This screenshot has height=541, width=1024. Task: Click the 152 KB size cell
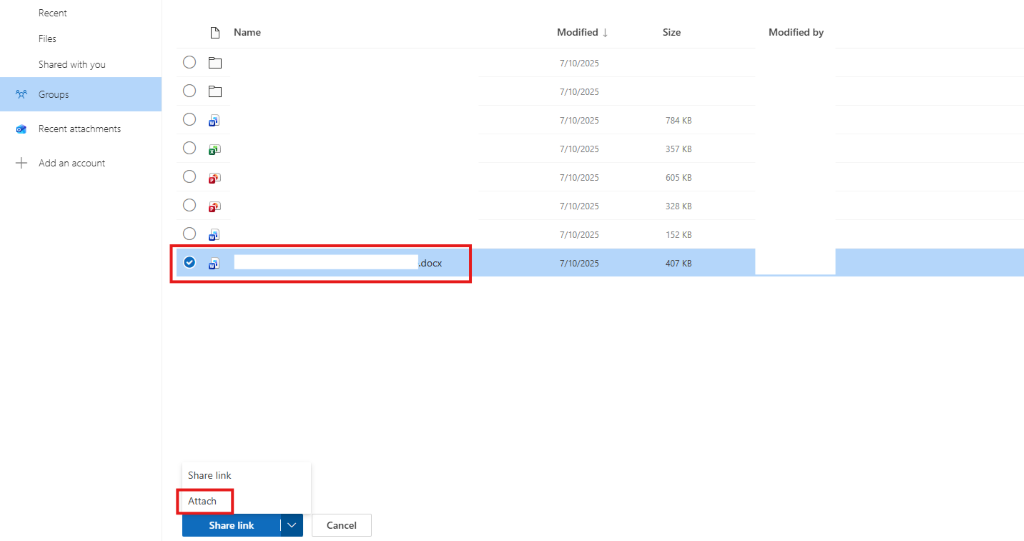[679, 235]
